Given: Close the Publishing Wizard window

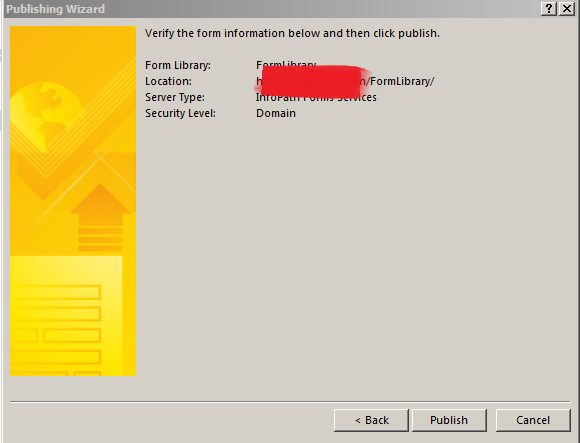Looking at the screenshot, I should pos(567,8).
